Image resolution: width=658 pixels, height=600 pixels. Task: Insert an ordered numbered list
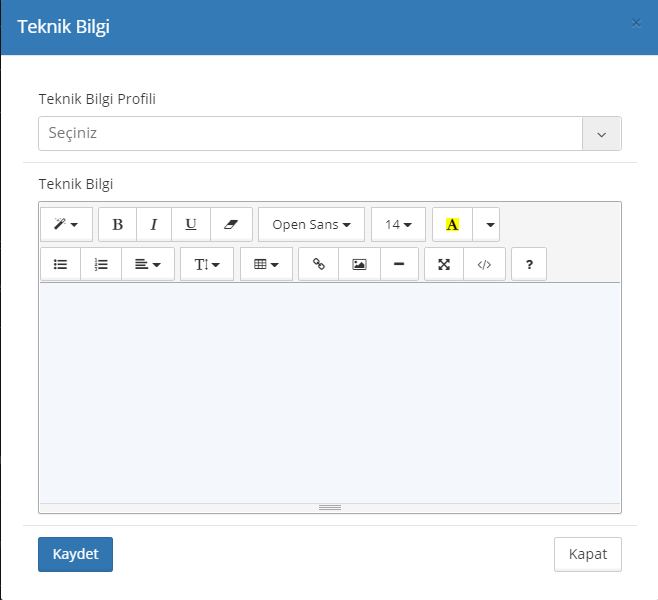(x=100, y=264)
